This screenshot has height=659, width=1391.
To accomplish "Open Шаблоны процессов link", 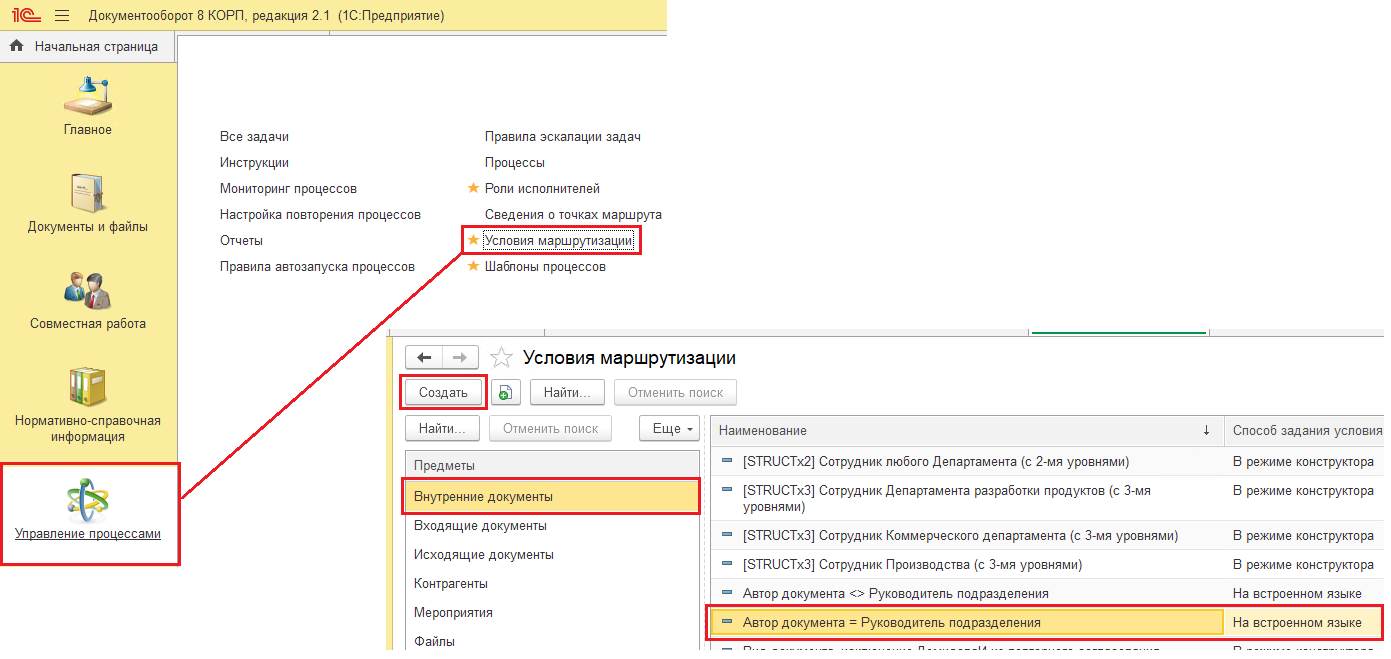I will 545,266.
